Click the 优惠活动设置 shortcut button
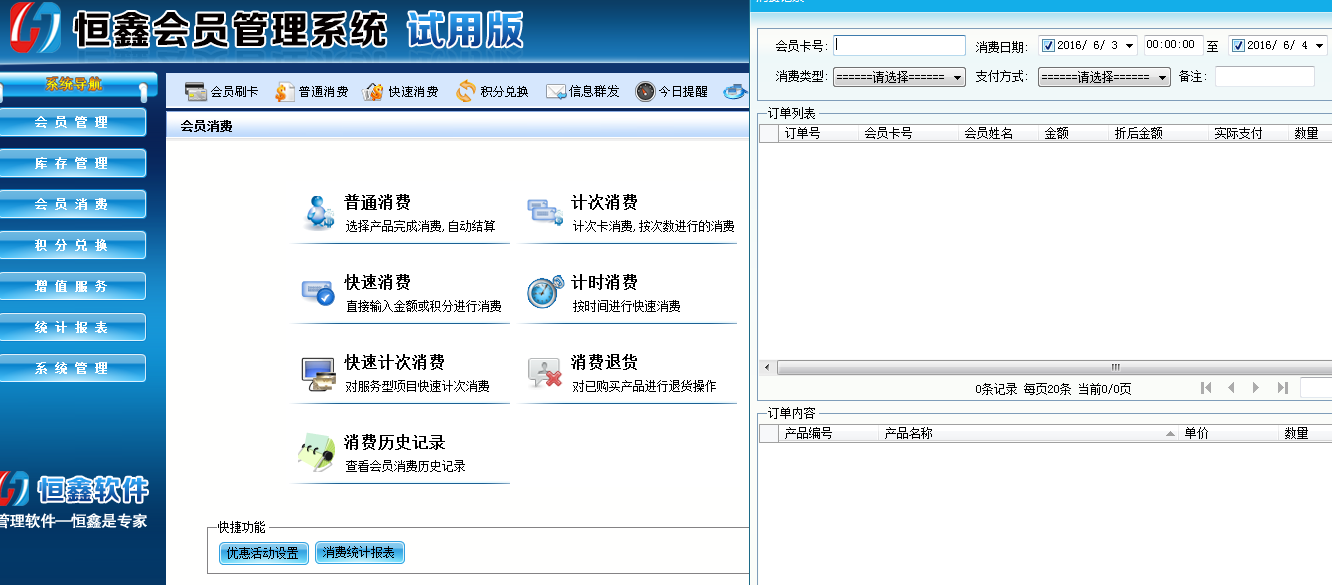The width and height of the screenshot is (1332, 585). click(264, 553)
